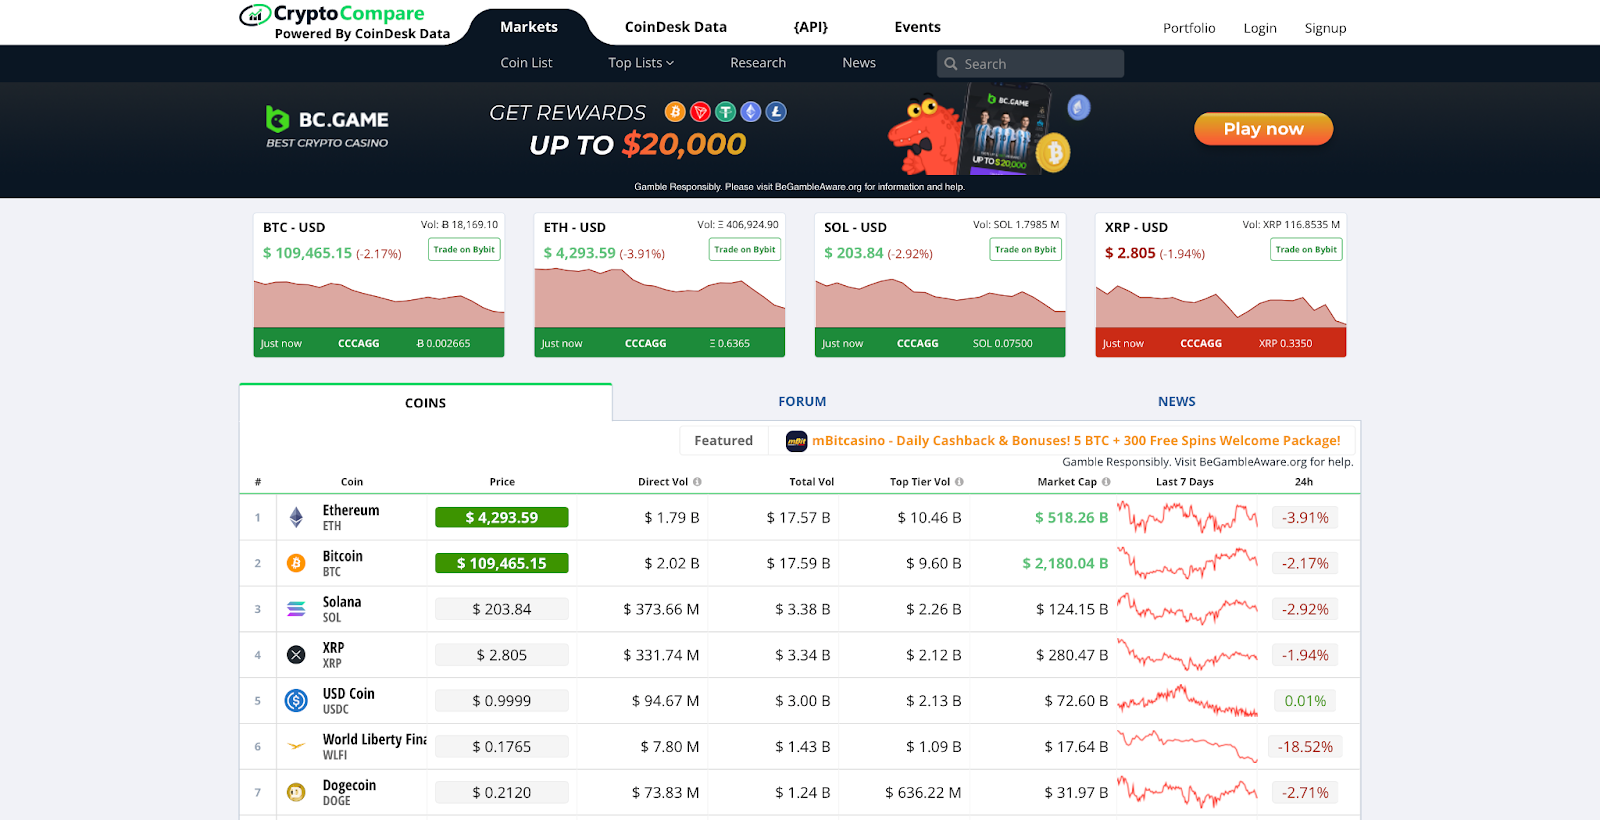This screenshot has width=1600, height=820.
Task: Click the Dogecoin icon
Action: tap(296, 792)
